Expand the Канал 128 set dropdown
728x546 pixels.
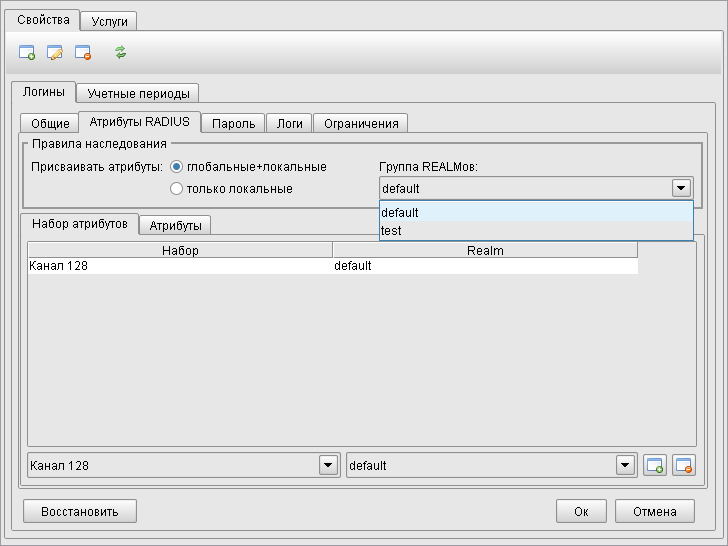(x=328, y=465)
